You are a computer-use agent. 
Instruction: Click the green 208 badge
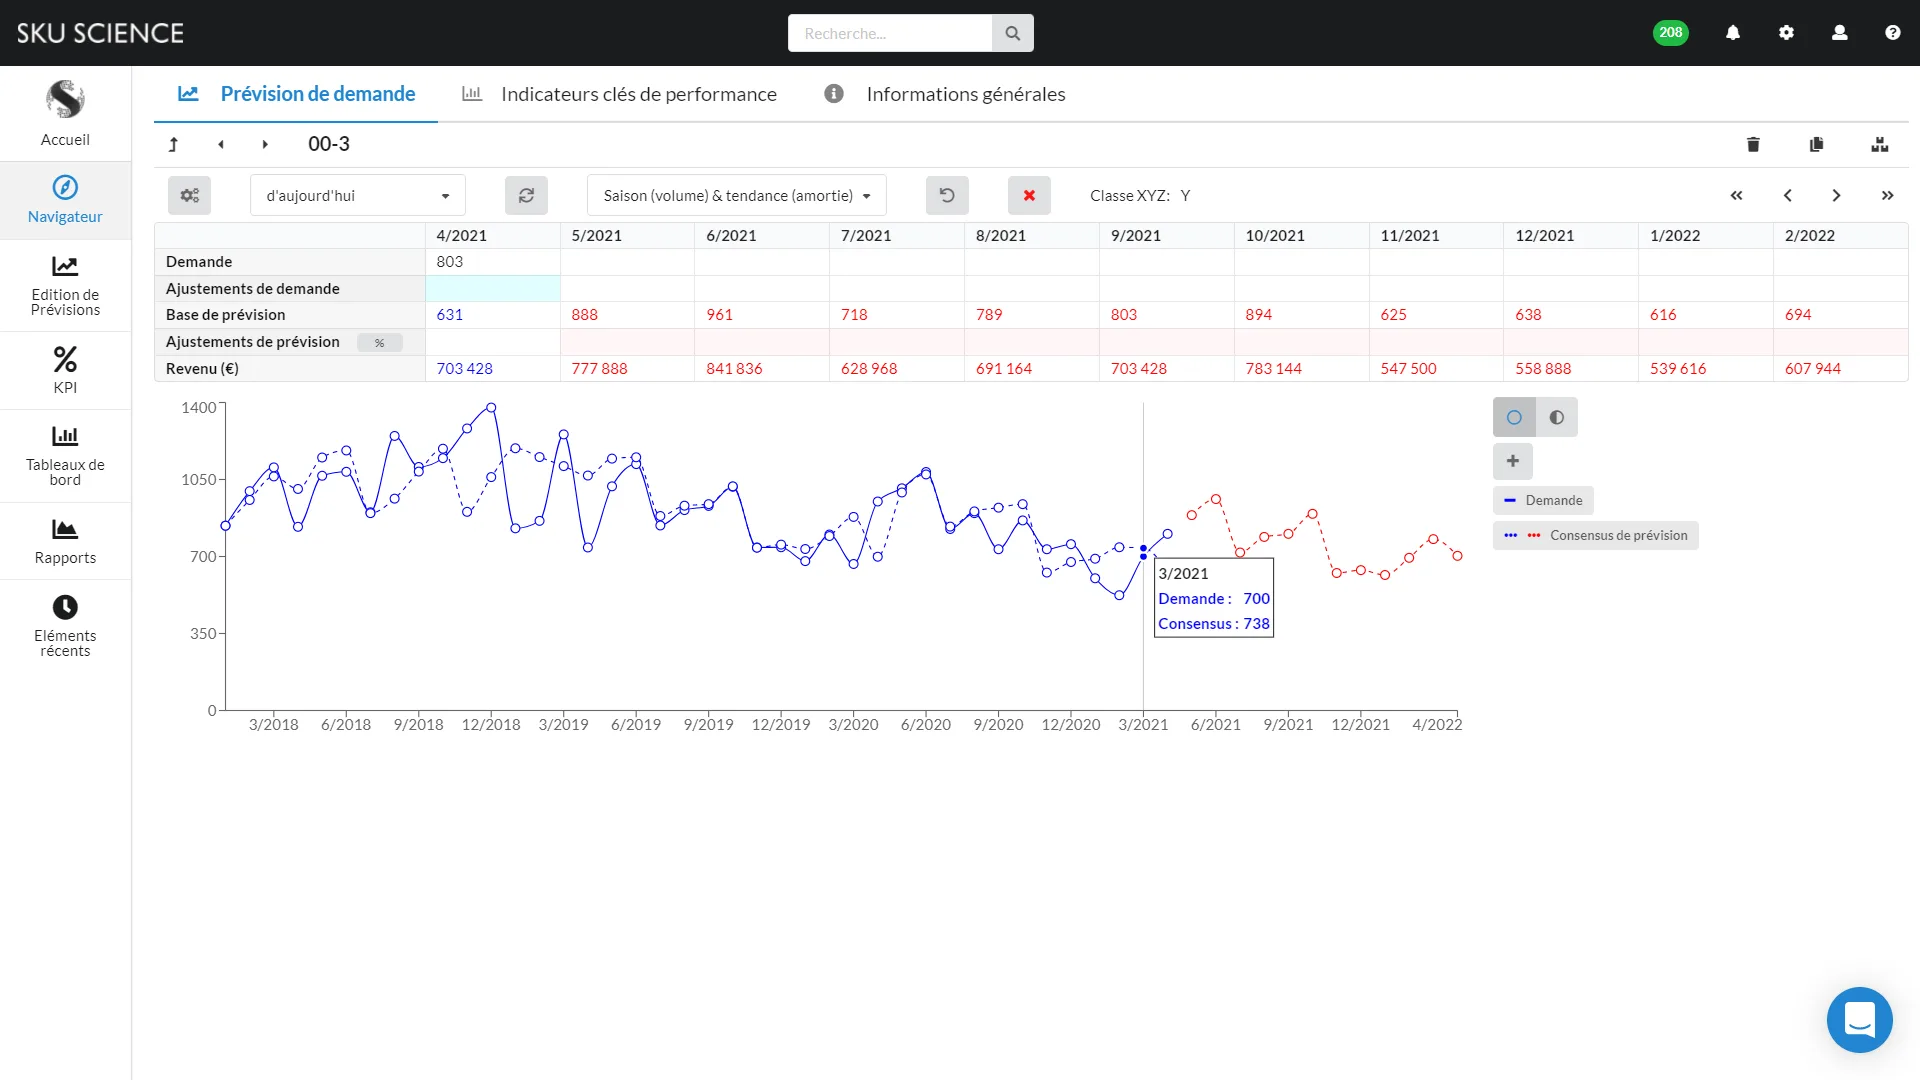pyautogui.click(x=1670, y=33)
